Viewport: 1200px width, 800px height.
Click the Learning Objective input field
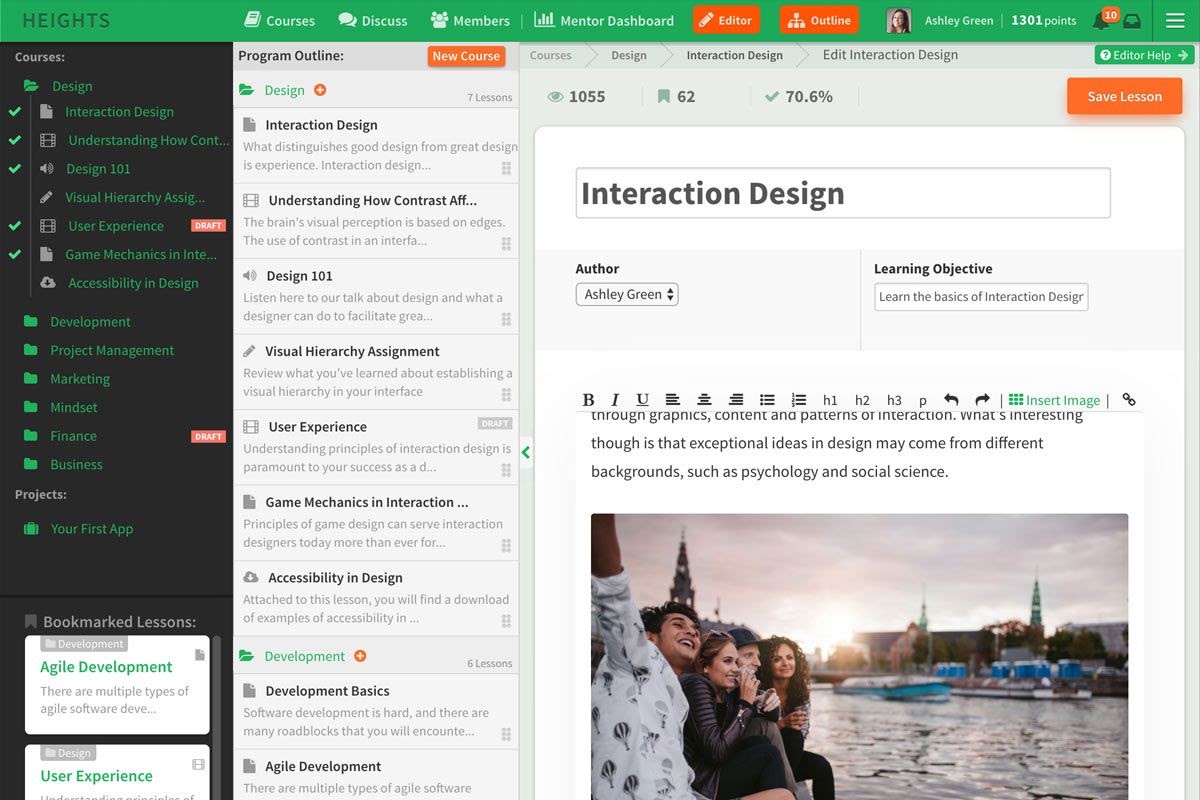tap(981, 297)
